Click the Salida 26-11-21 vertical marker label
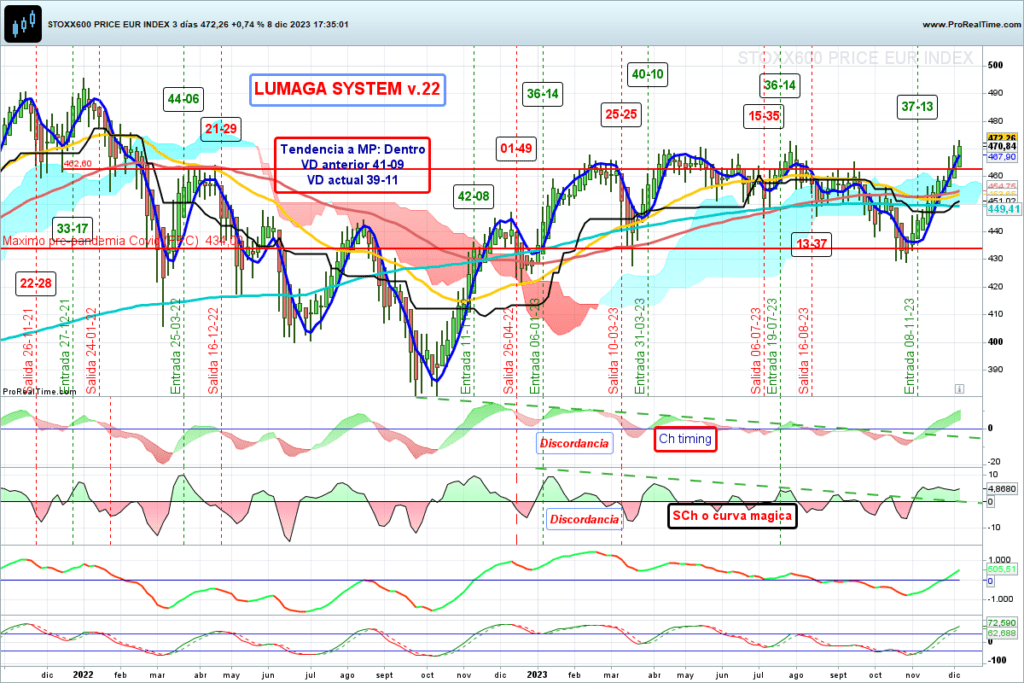 [28, 351]
